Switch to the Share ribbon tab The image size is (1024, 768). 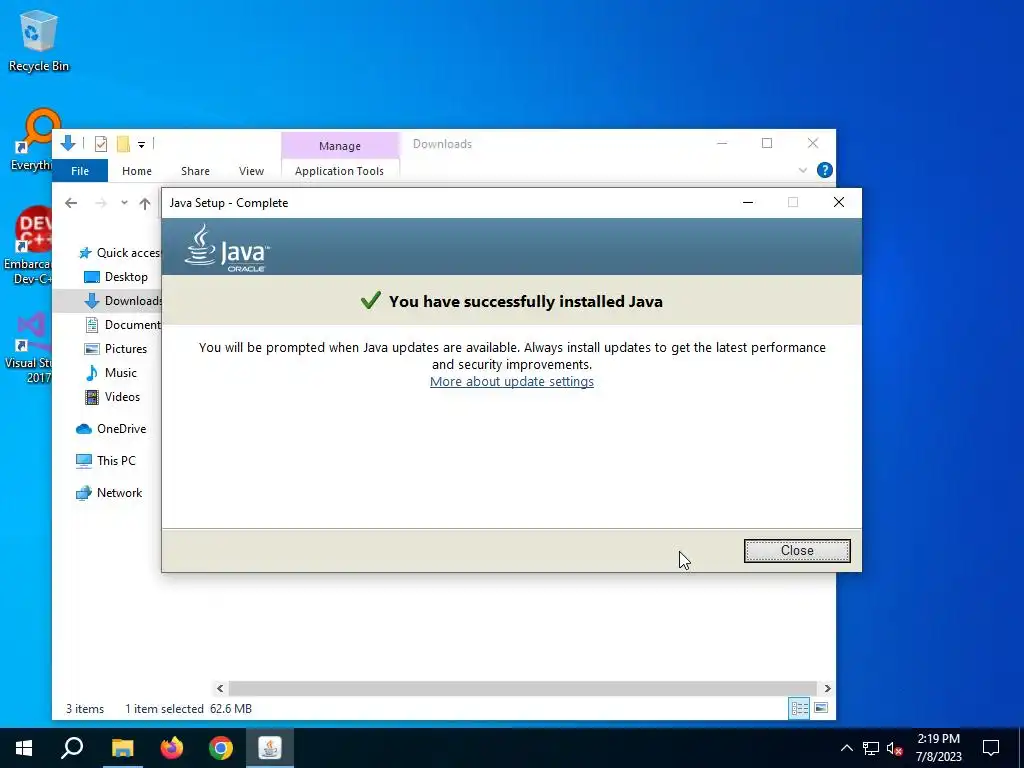click(195, 171)
